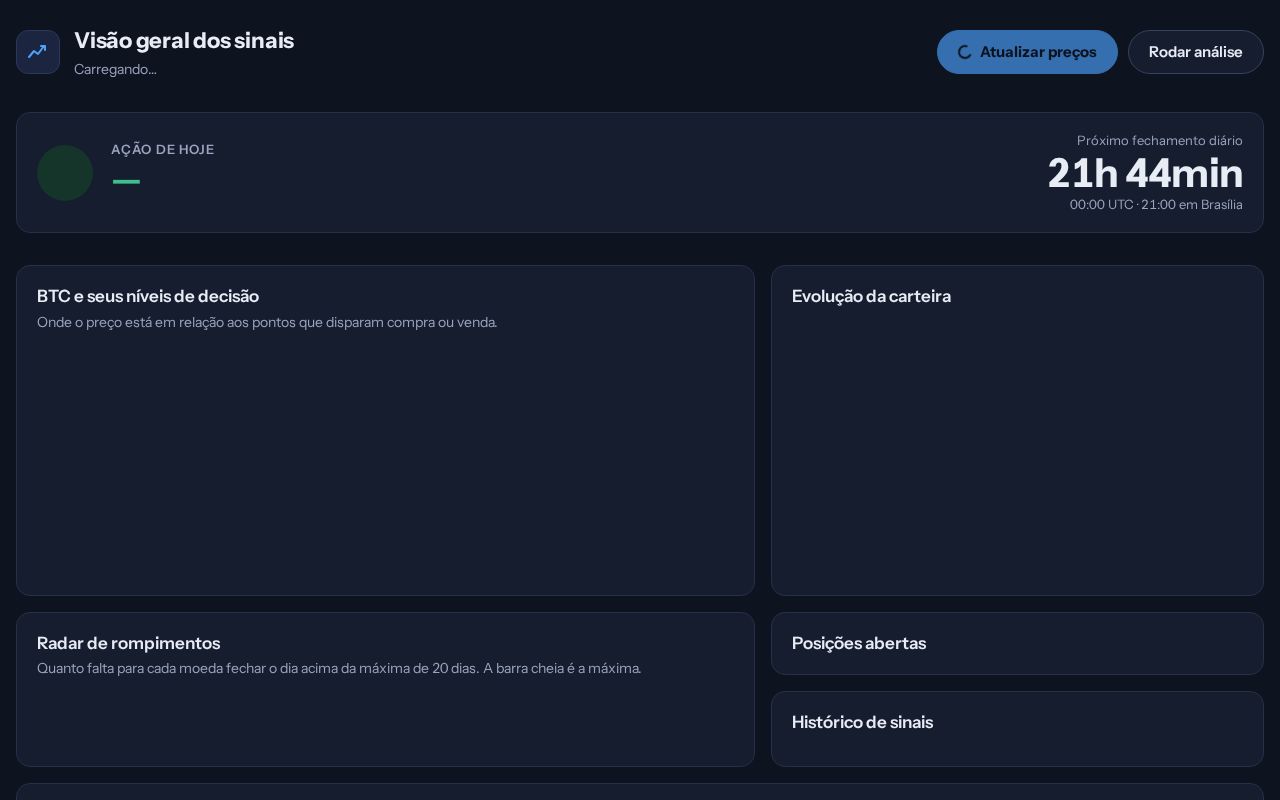Click the green dash placeholder under Ação de hoje
The height and width of the screenshot is (800, 1280).
tap(126, 182)
